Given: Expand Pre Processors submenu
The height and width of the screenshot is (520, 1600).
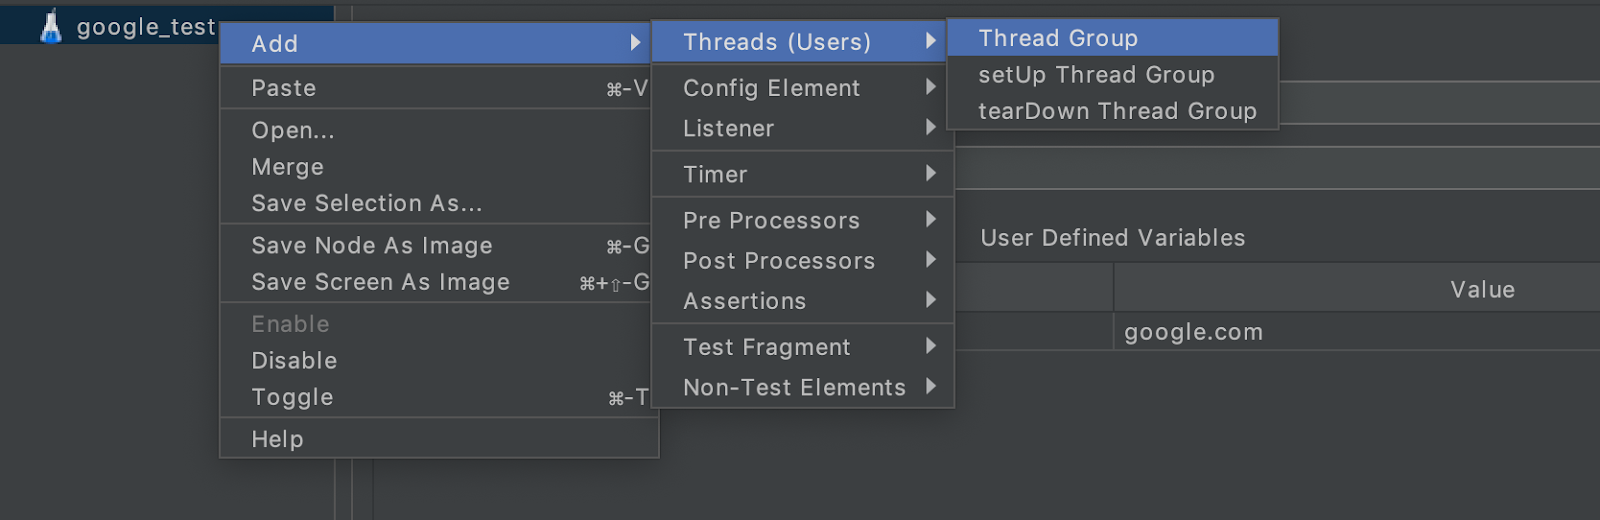Looking at the screenshot, I should 802,220.
